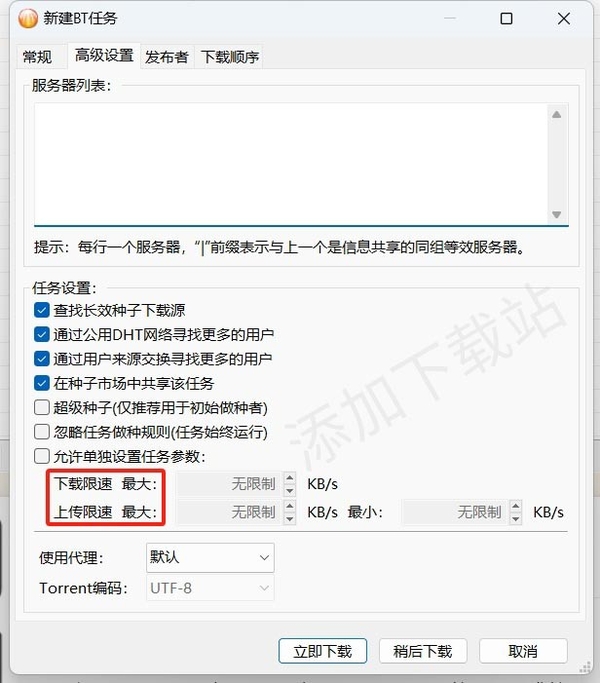Click the BitComet app icon in title bar

click(x=28, y=19)
